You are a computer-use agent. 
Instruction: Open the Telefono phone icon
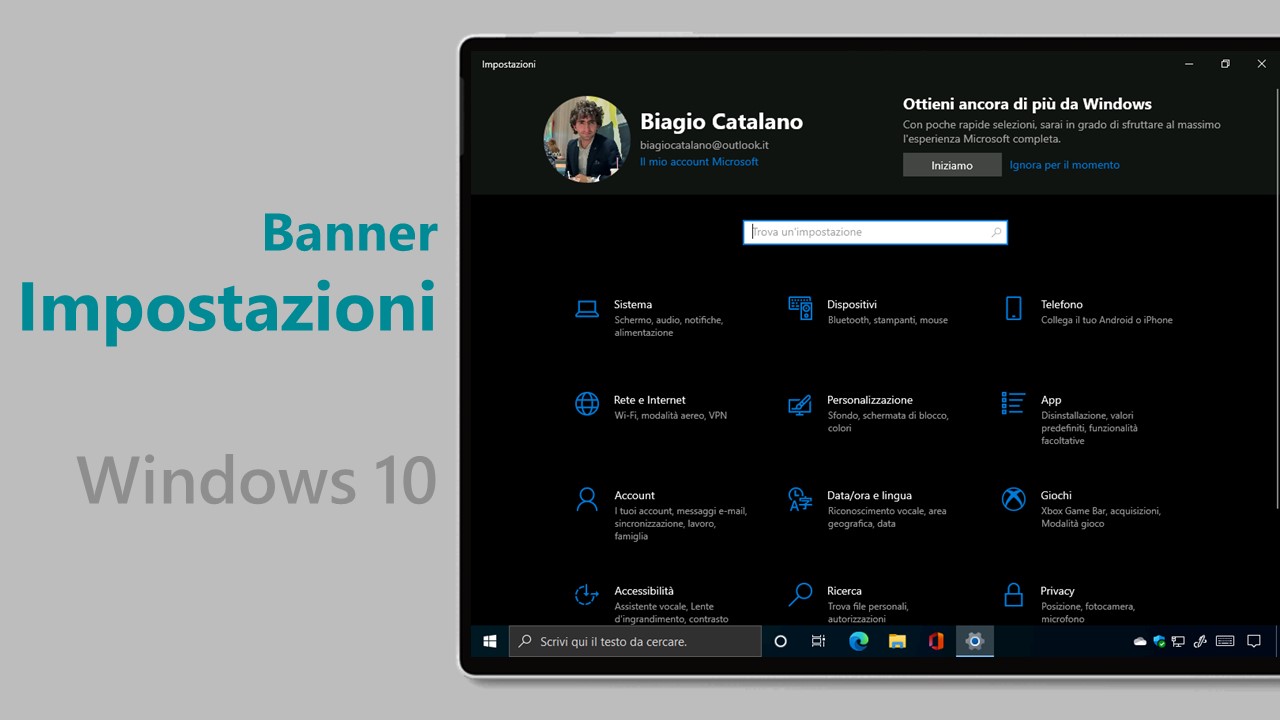[x=1014, y=308]
